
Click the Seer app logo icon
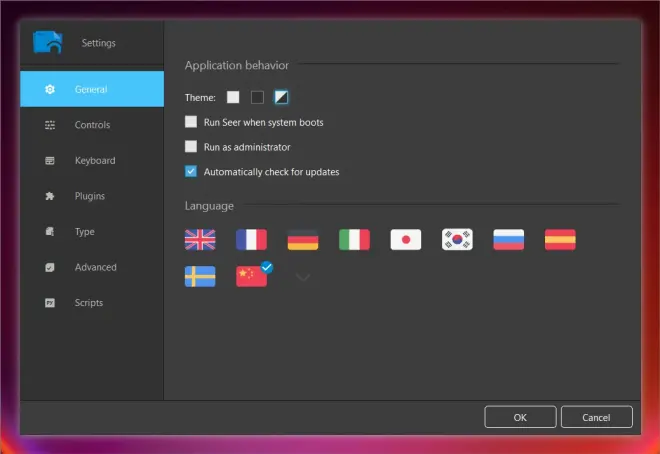[x=48, y=42]
